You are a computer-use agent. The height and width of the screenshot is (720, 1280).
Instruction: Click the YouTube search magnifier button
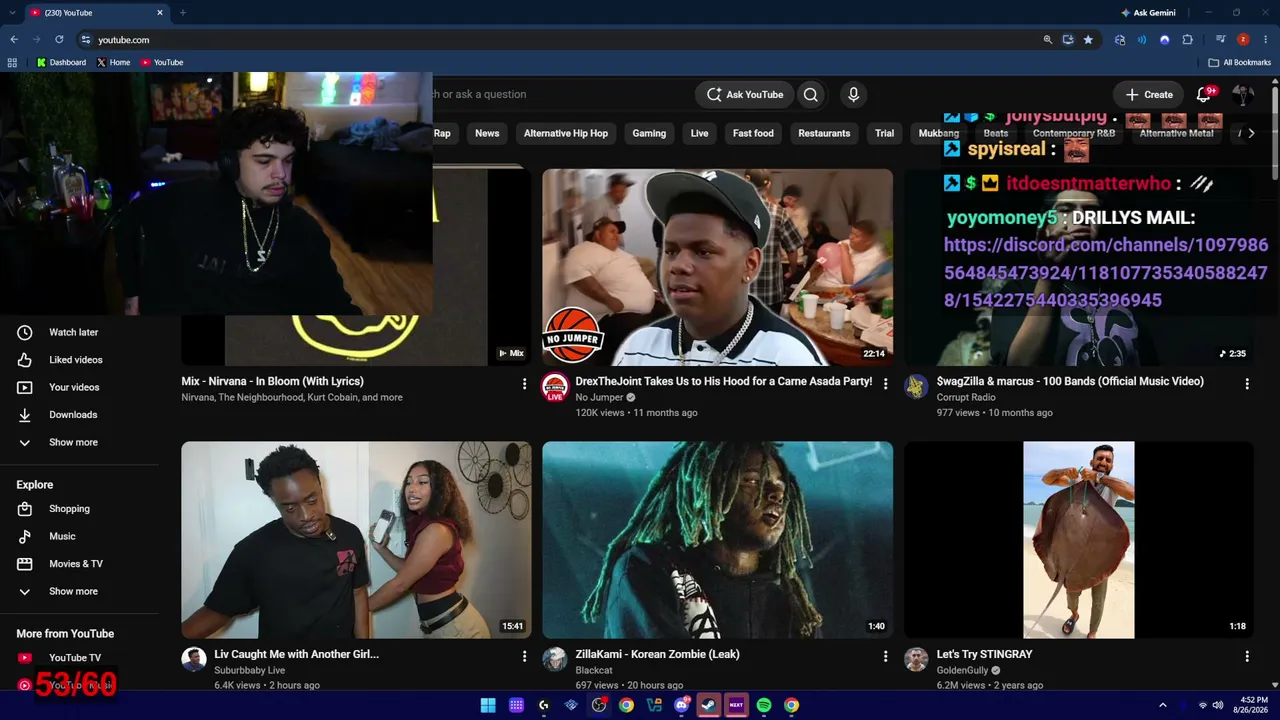tap(811, 95)
